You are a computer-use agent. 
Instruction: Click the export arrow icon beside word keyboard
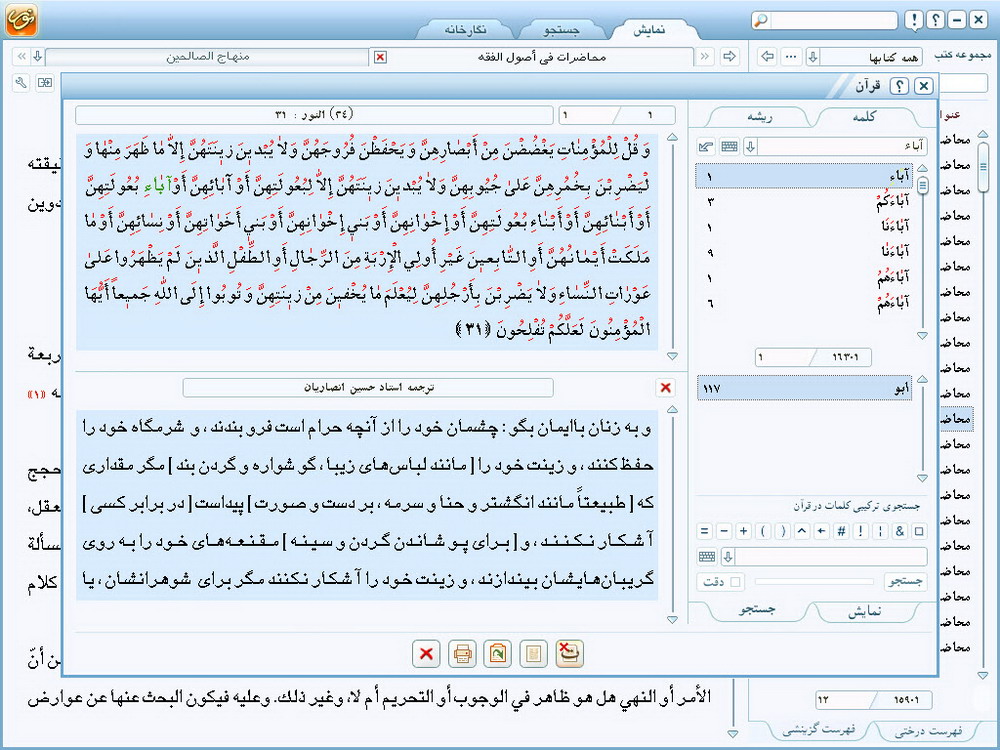[x=706, y=147]
